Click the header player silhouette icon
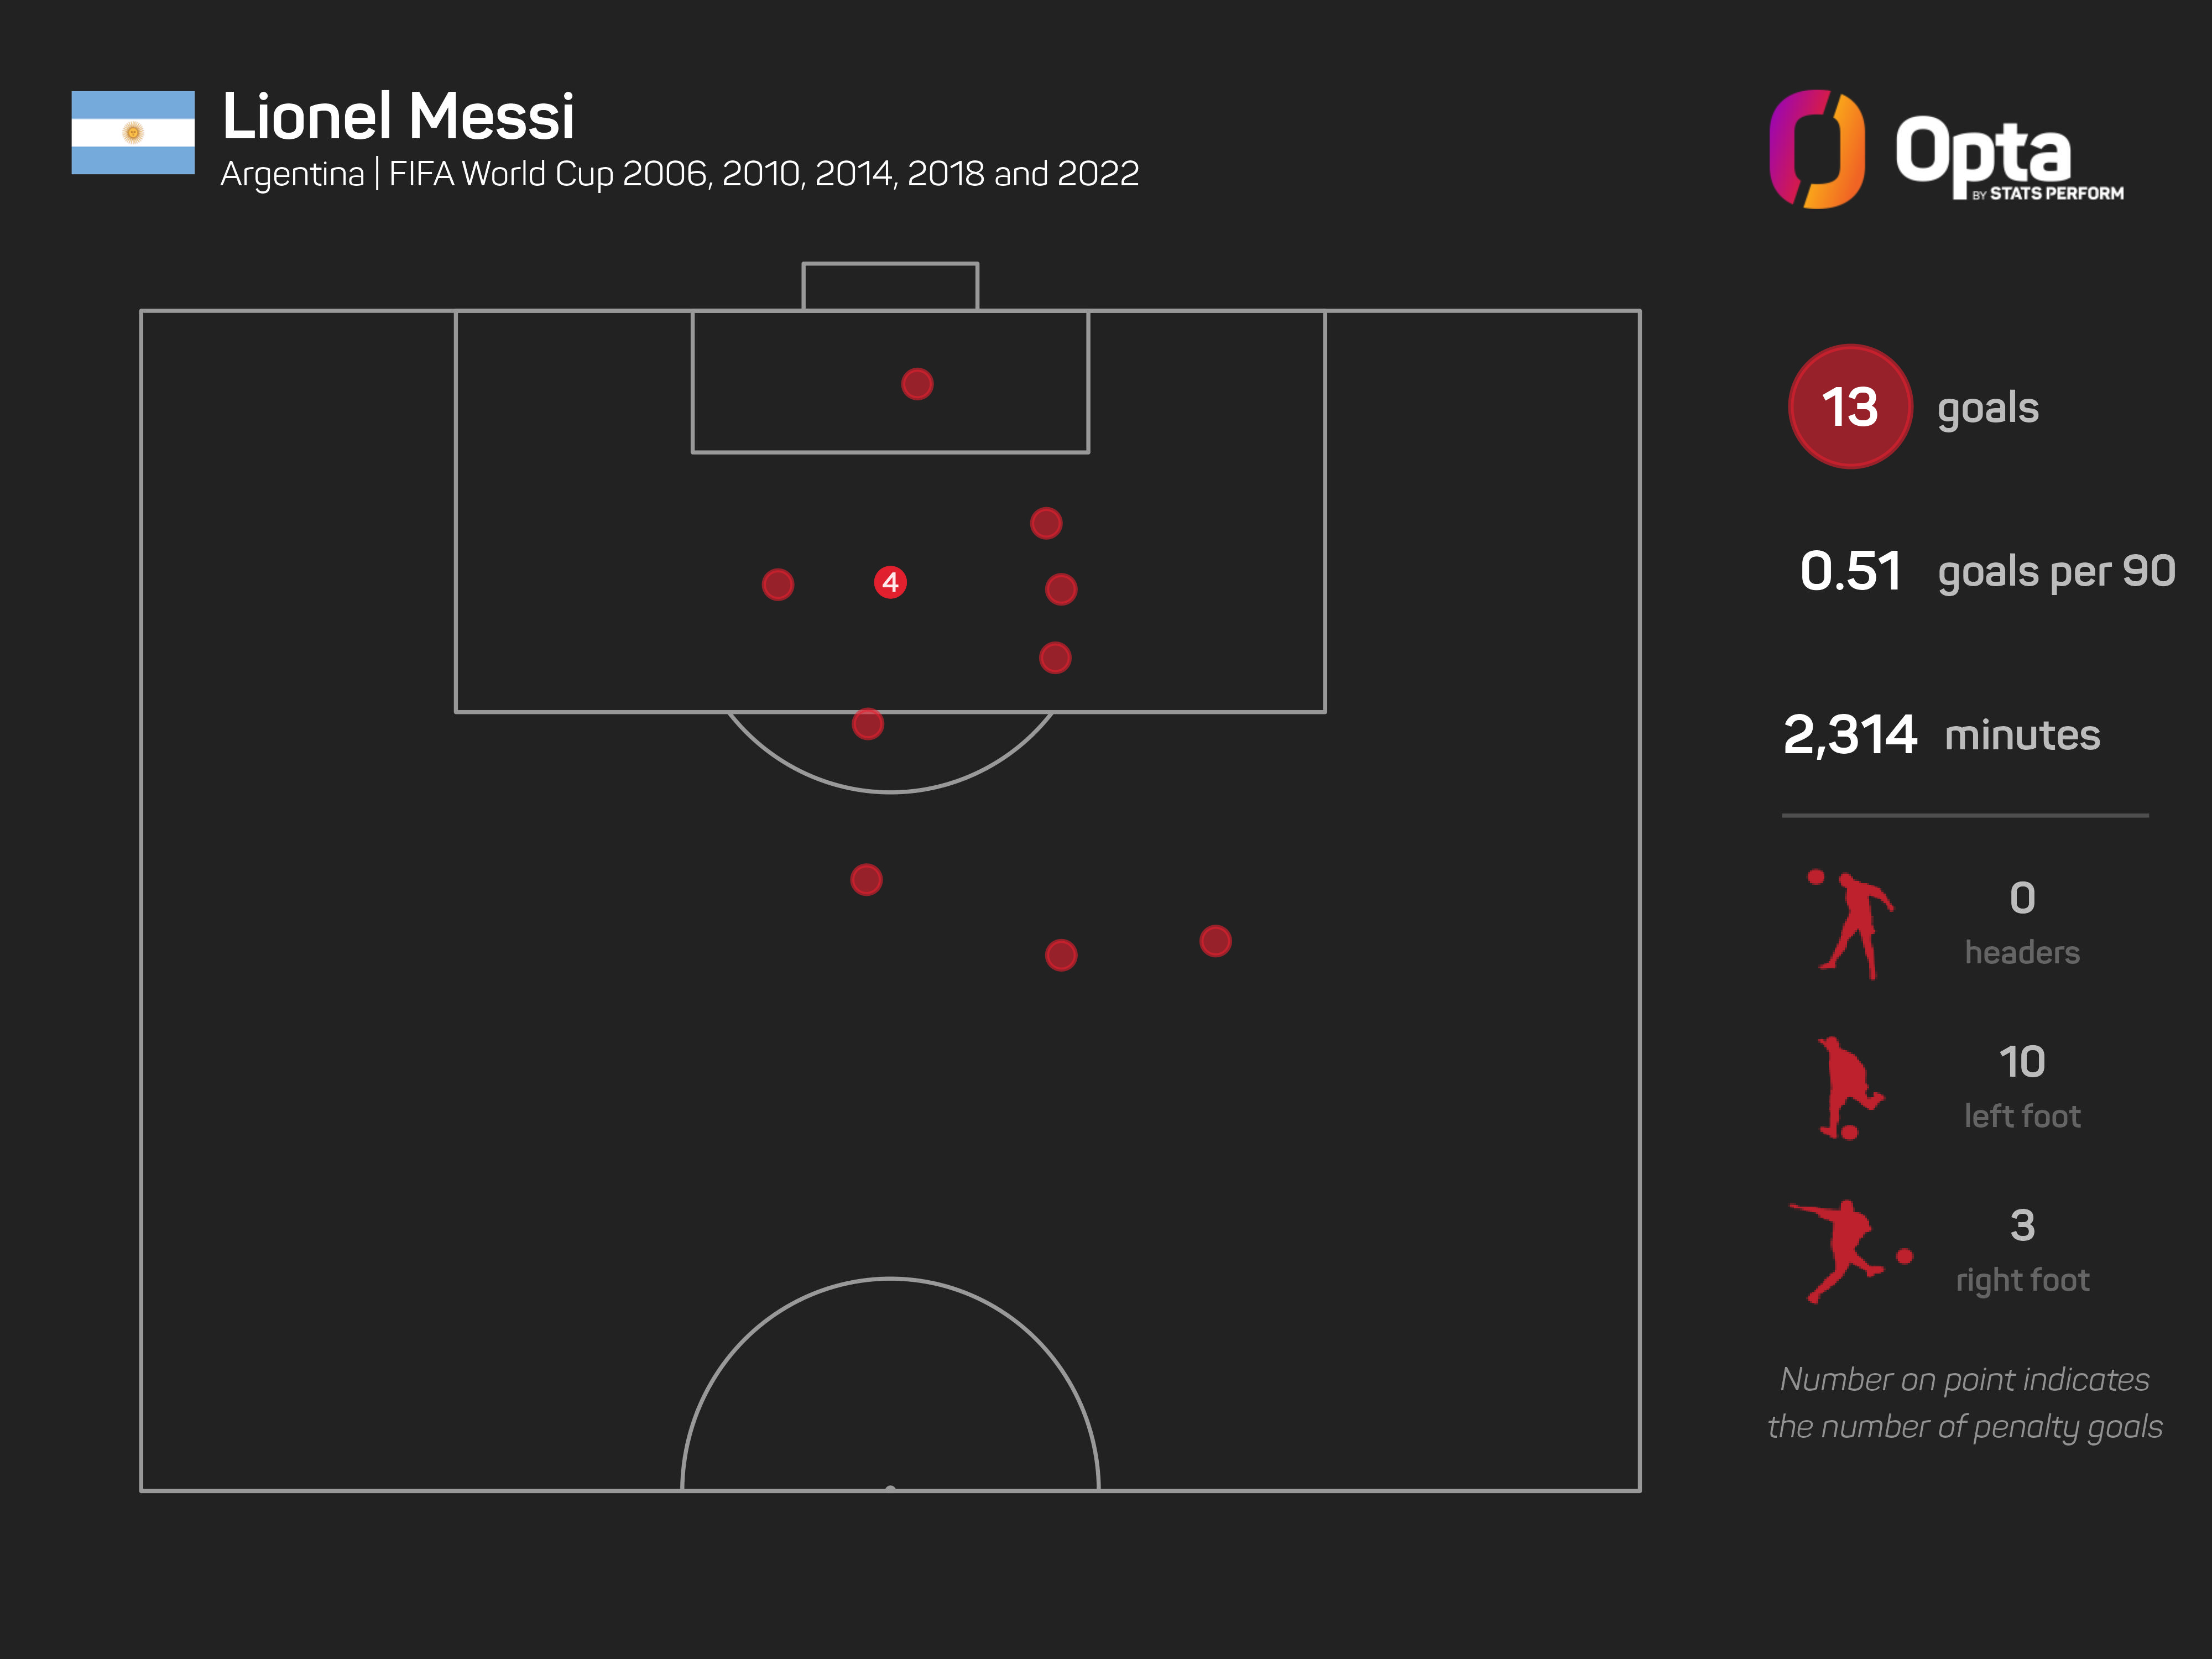 [x=1853, y=925]
